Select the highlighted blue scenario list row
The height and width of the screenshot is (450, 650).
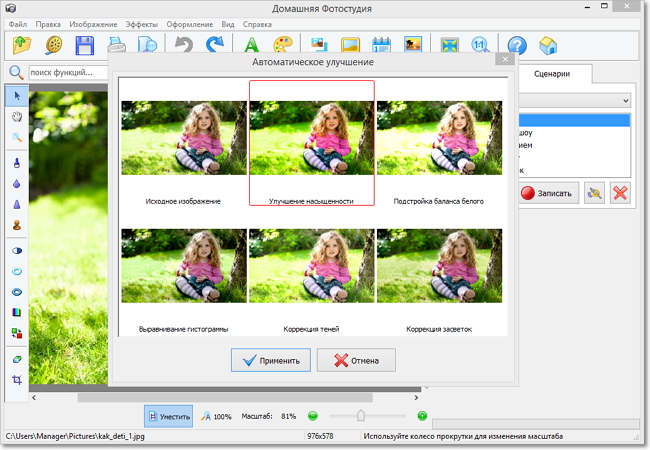[575, 120]
